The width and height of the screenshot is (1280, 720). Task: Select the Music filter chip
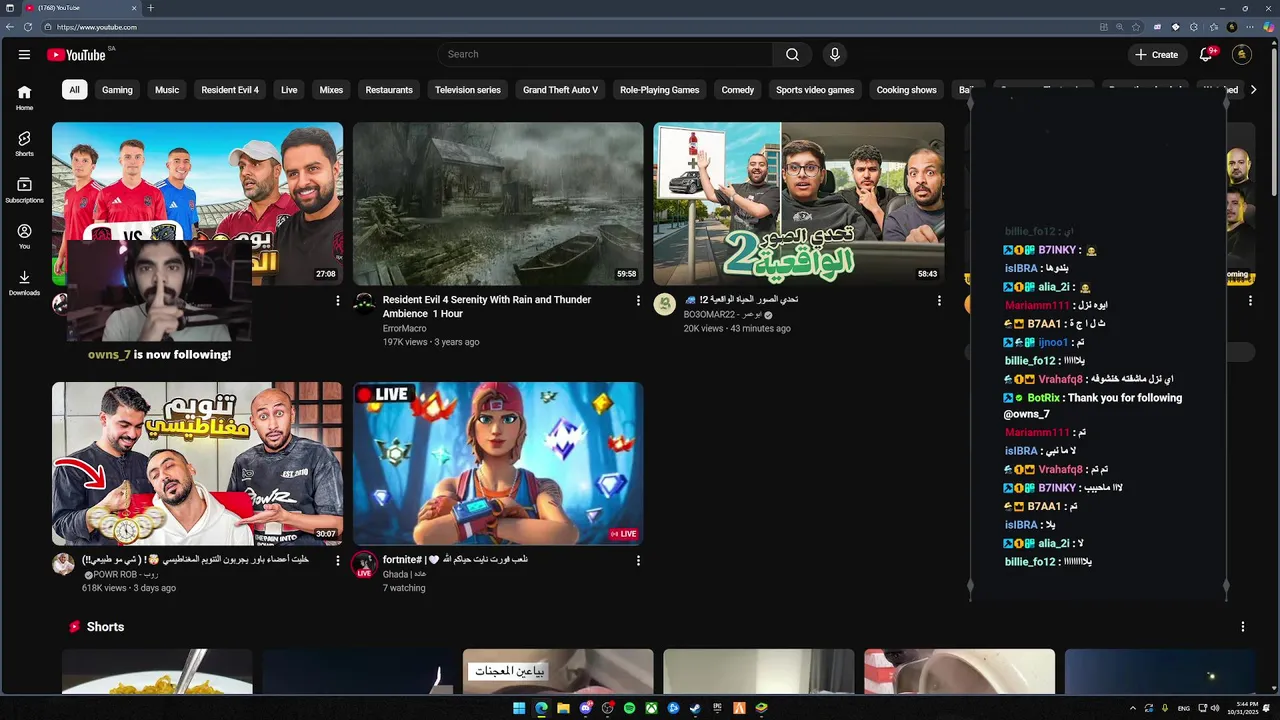[x=167, y=90]
